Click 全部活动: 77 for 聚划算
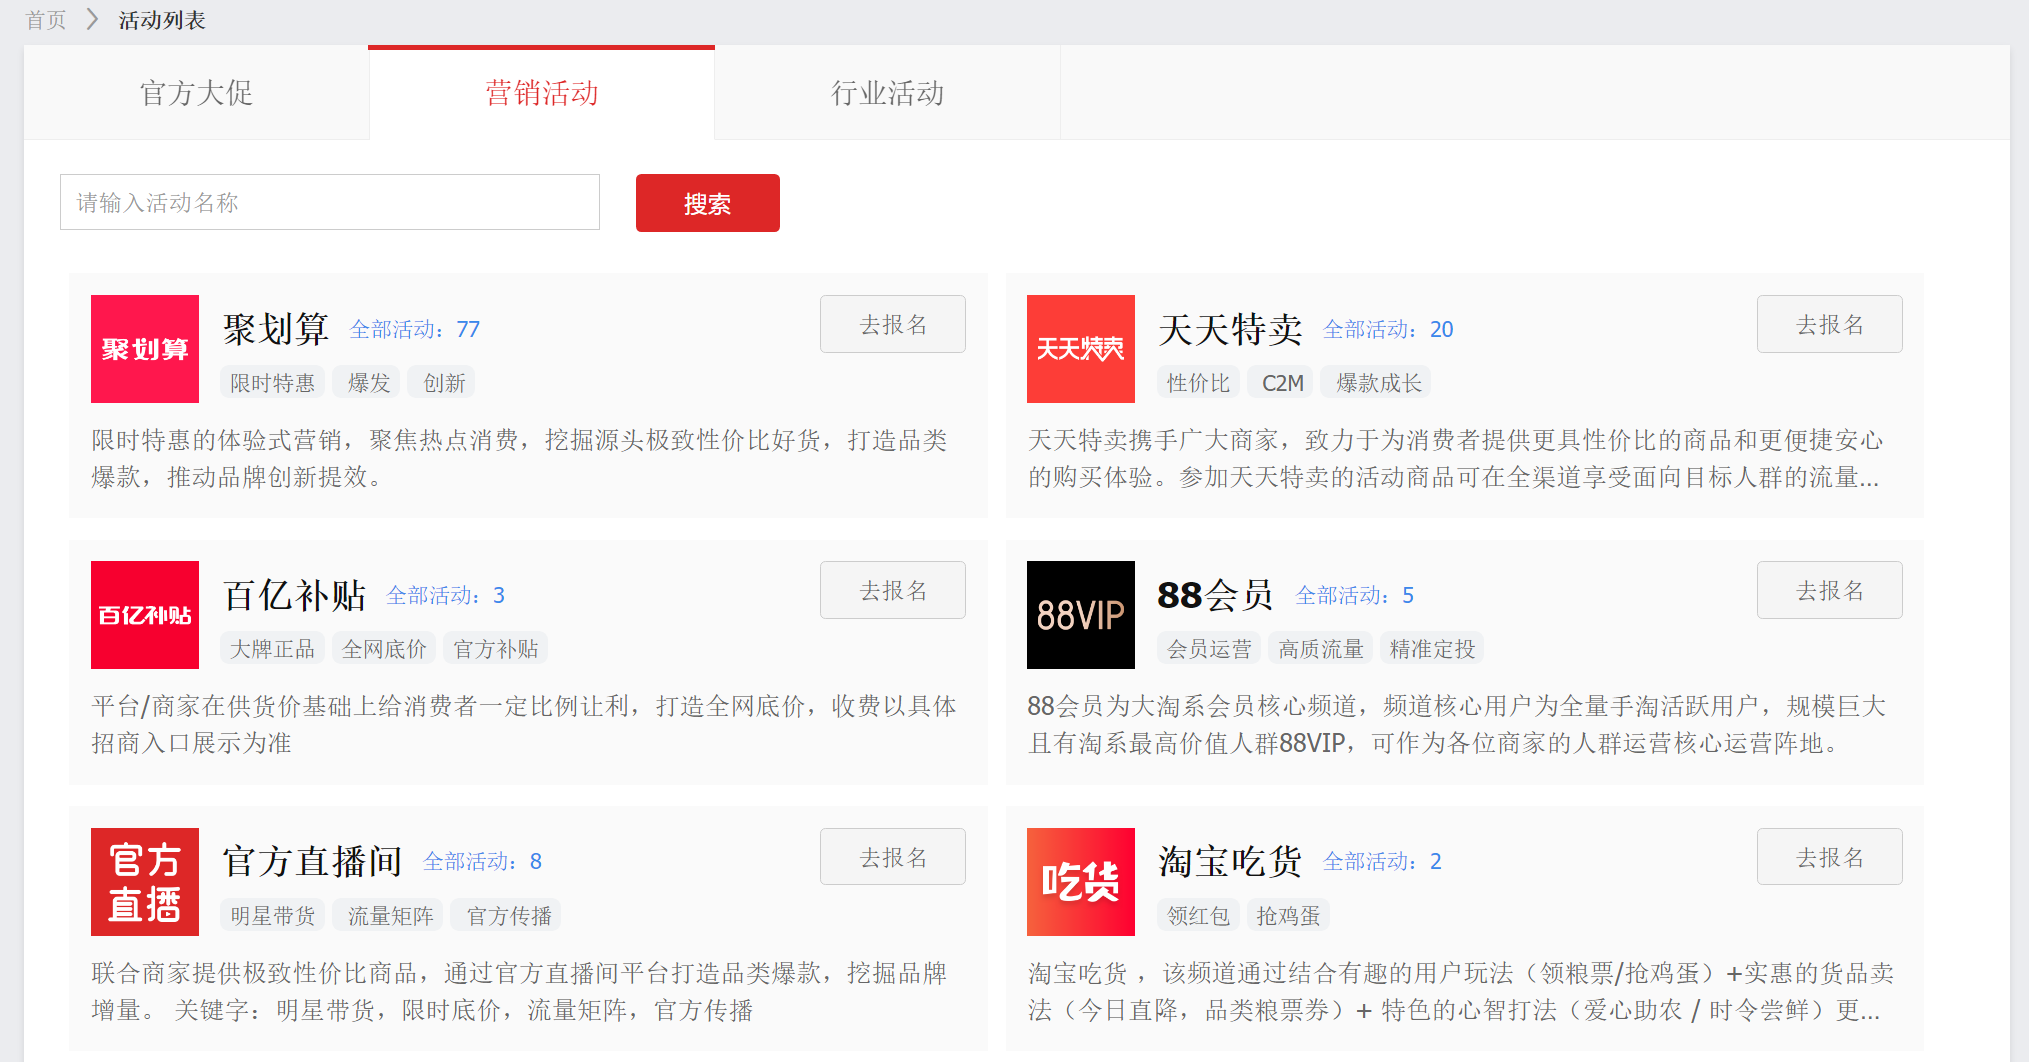The height and width of the screenshot is (1062, 2029). (415, 329)
